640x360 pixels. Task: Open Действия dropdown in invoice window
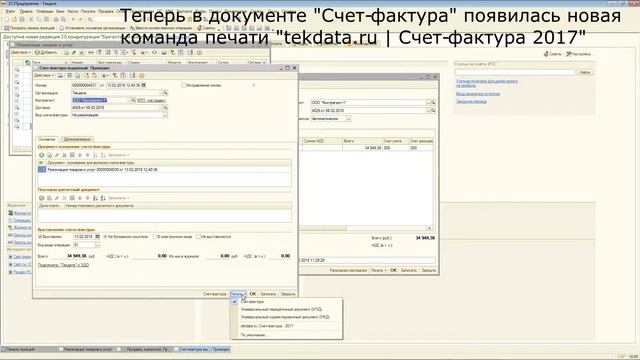pos(44,76)
